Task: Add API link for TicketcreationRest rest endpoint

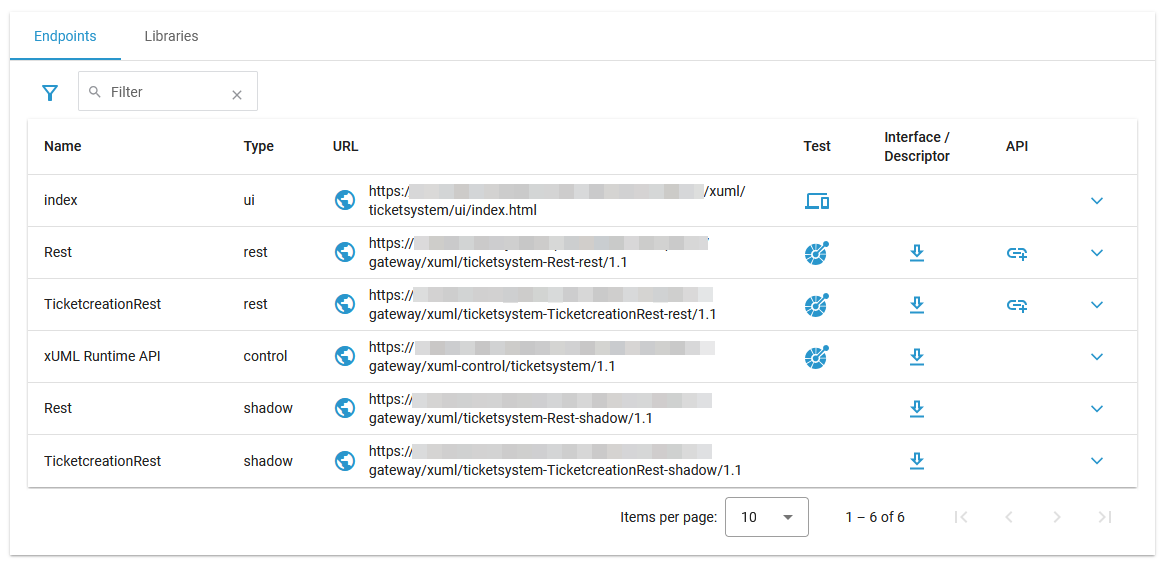Action: point(1016,305)
